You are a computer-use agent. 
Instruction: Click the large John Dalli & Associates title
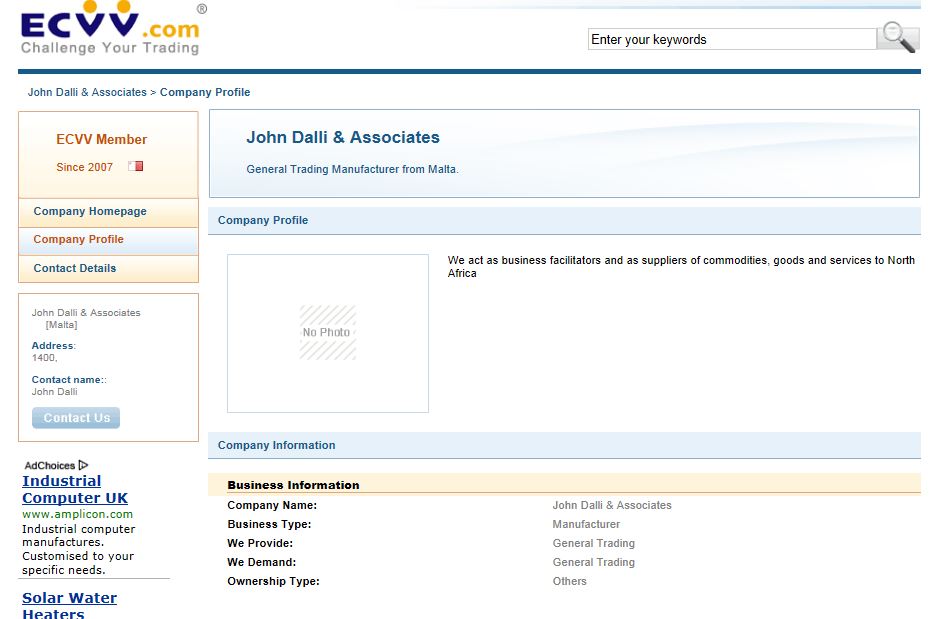click(x=343, y=138)
